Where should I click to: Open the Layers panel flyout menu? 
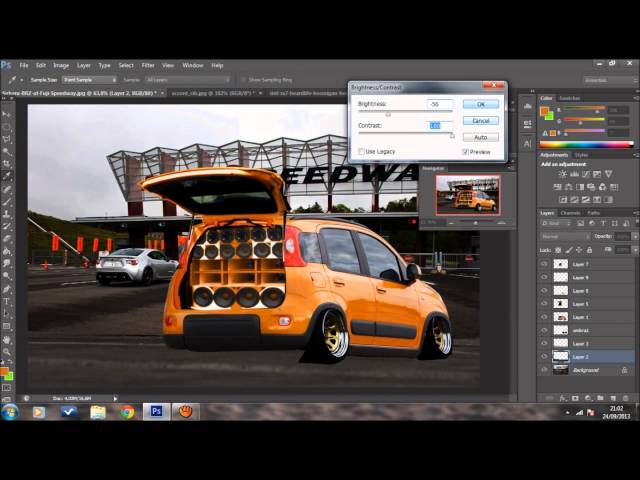coord(636,213)
